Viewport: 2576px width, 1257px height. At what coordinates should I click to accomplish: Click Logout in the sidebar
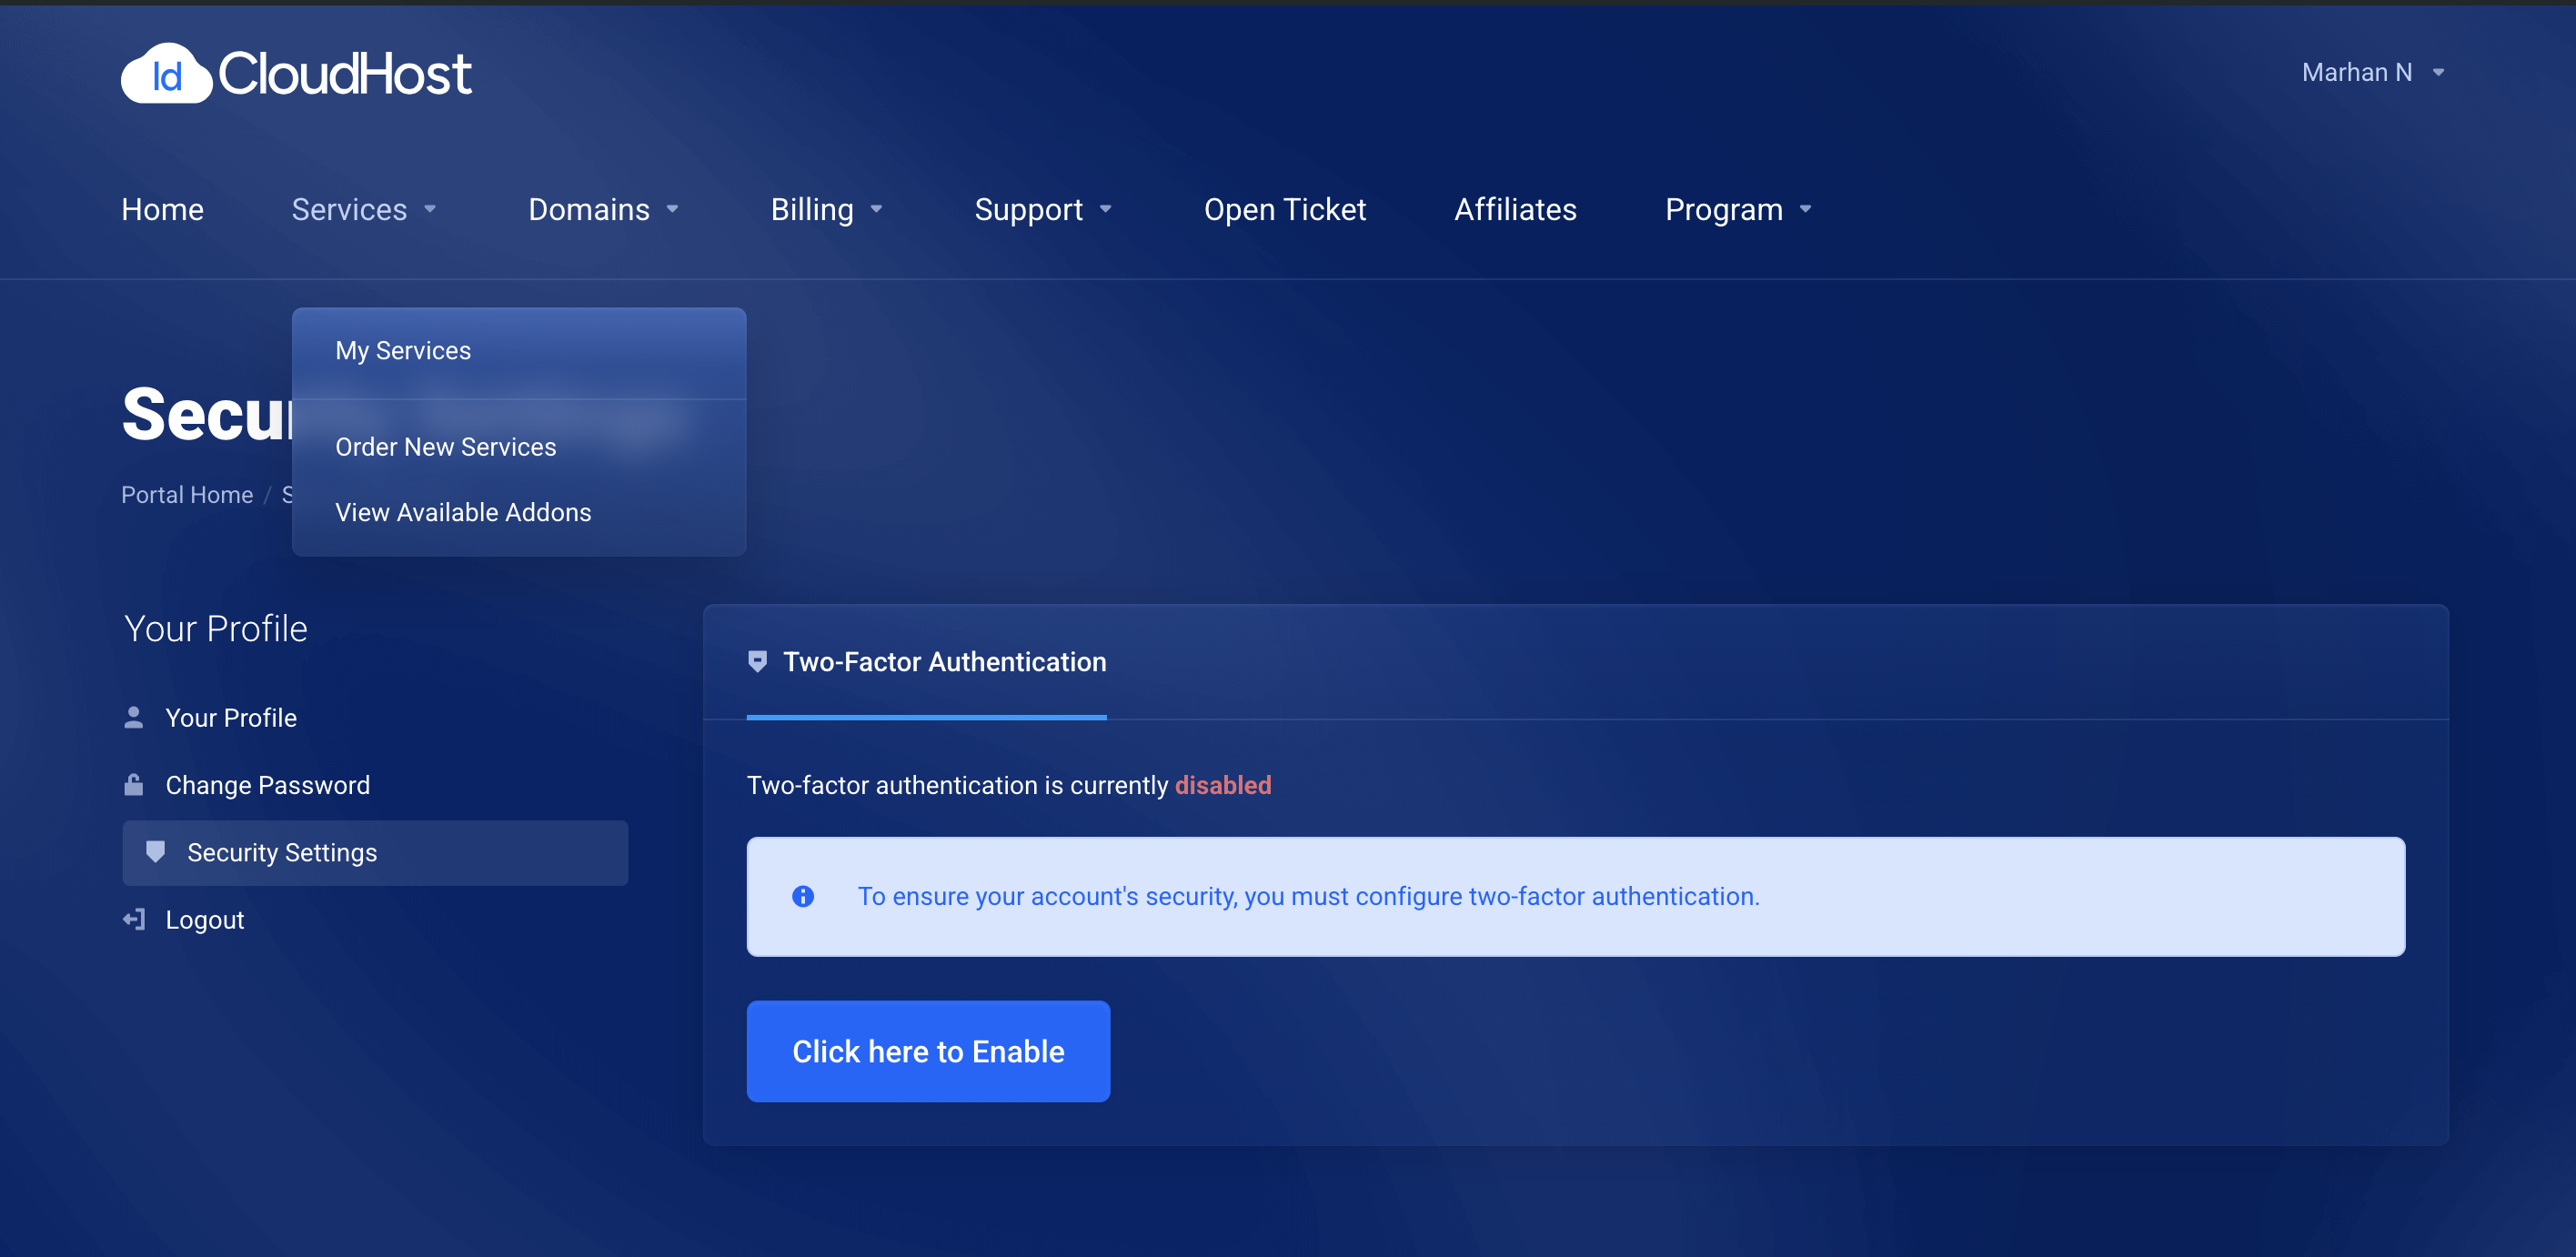tap(204, 918)
